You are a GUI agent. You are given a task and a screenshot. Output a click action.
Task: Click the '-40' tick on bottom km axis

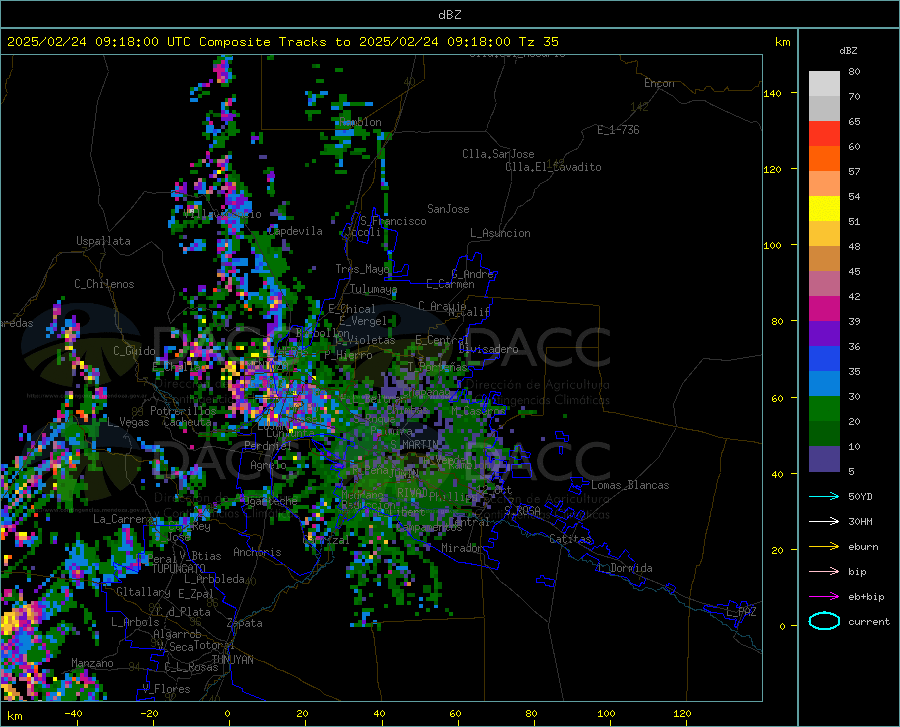(73, 713)
